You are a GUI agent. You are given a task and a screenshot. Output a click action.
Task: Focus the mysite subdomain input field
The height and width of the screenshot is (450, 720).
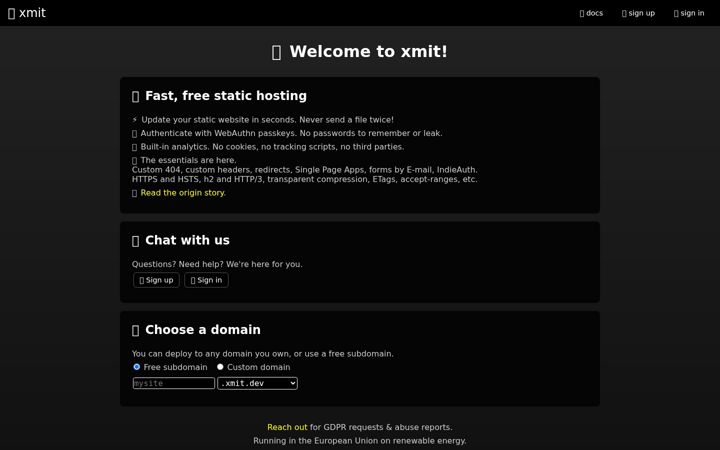(x=174, y=383)
